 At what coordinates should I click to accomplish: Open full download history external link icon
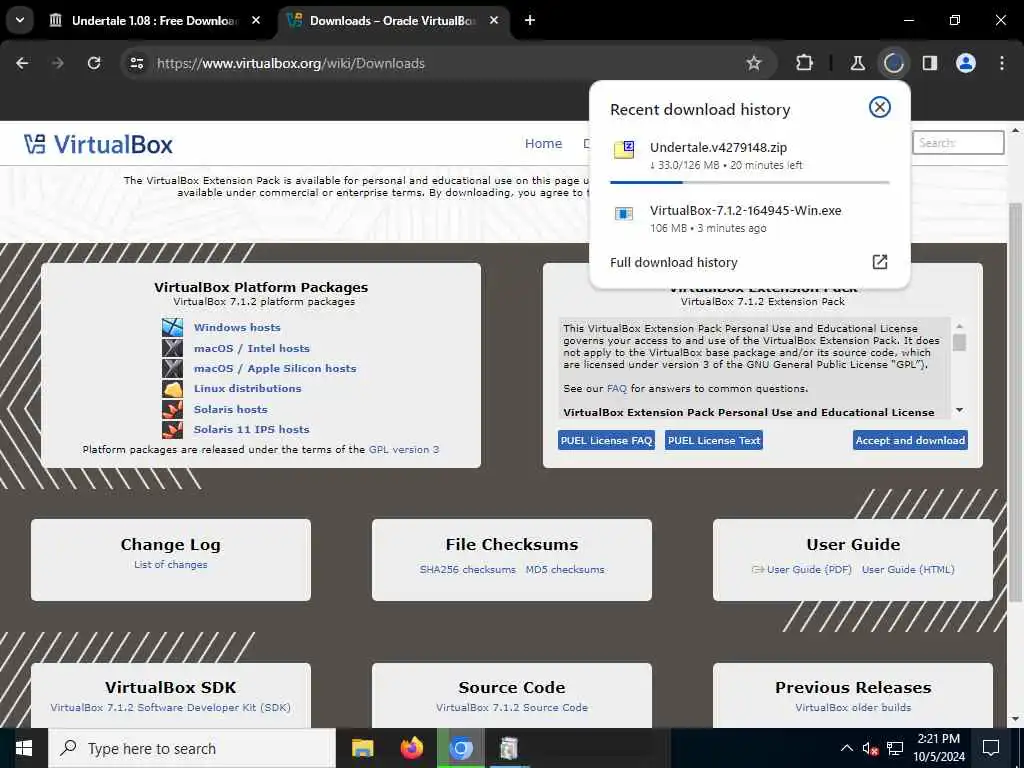[x=880, y=262]
